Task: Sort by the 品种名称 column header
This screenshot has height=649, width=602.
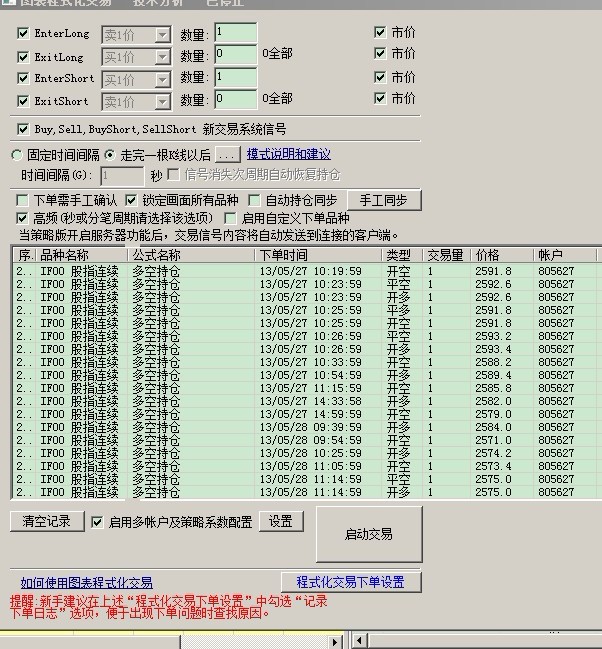Action: pos(82,255)
